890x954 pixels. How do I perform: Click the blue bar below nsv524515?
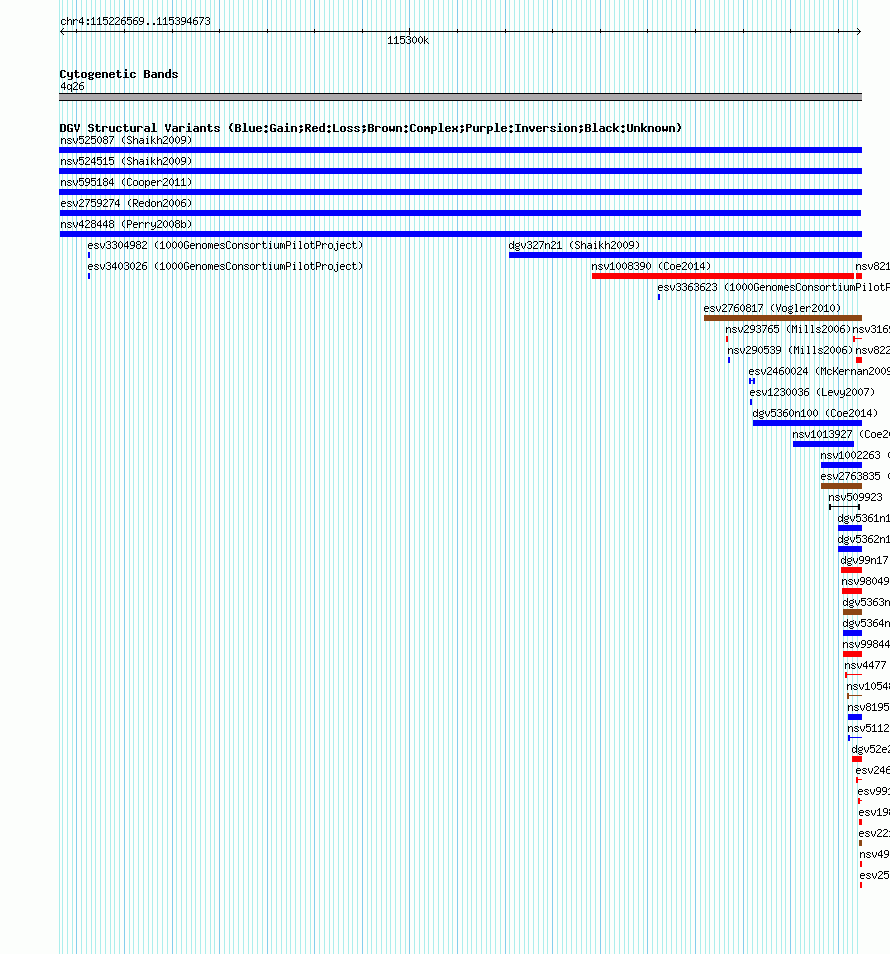[x=461, y=171]
